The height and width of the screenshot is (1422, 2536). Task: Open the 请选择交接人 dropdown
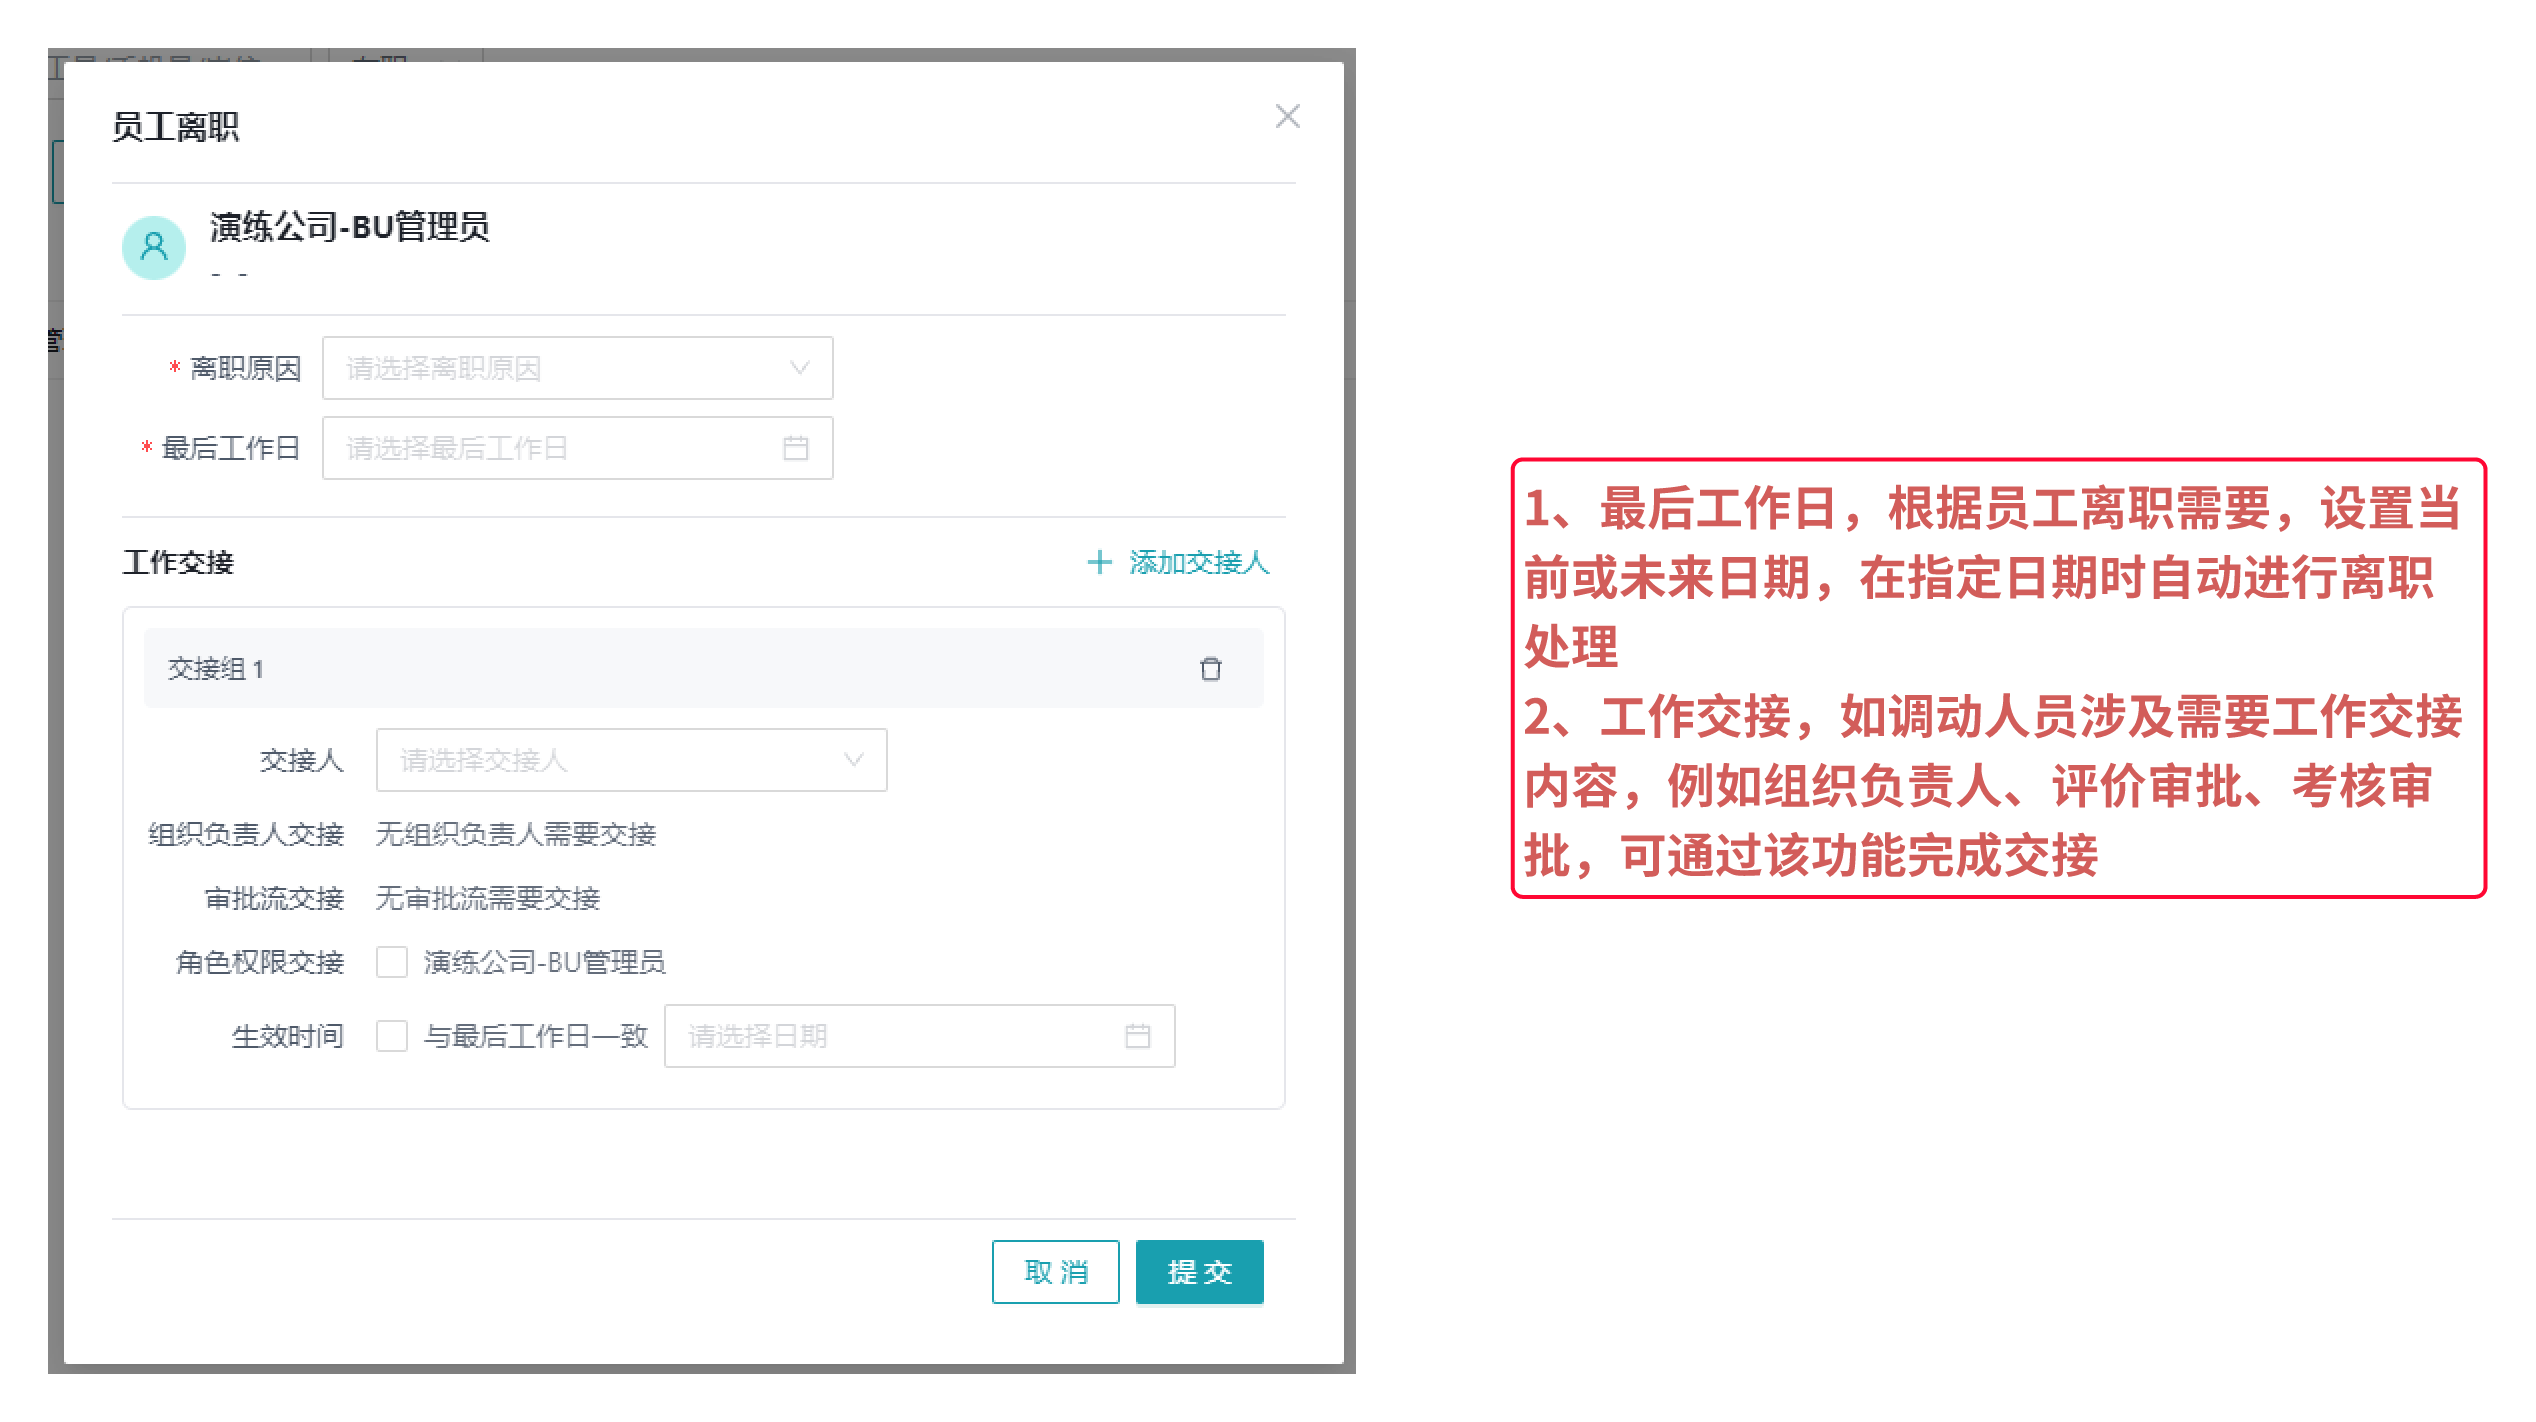[x=610, y=760]
